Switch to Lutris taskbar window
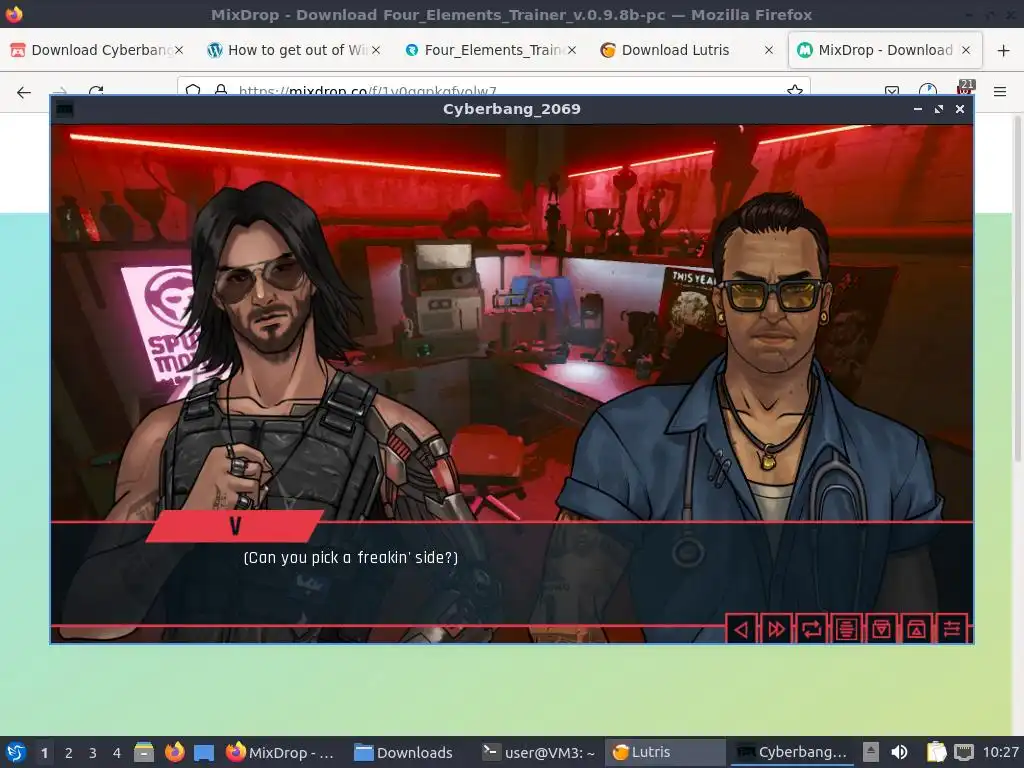Image resolution: width=1024 pixels, height=768 pixels. pyautogui.click(x=665, y=752)
